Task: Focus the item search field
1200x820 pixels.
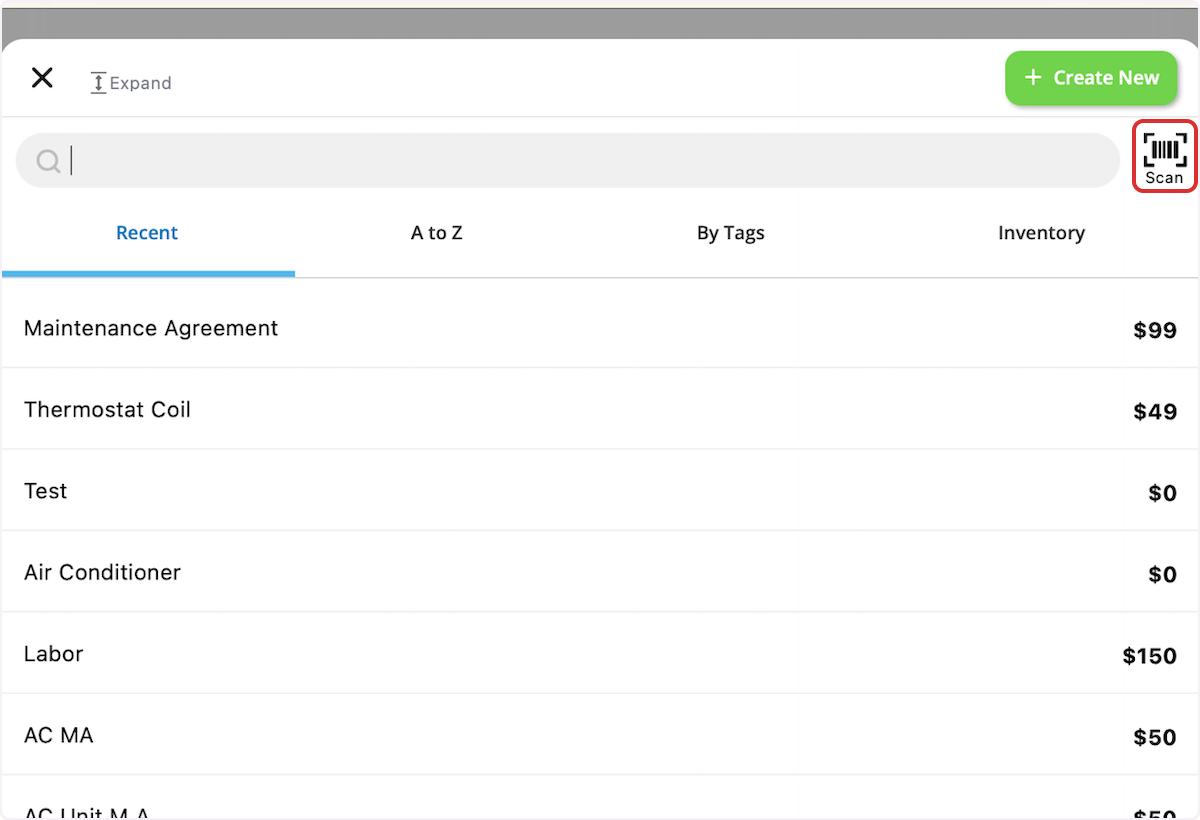Action: point(568,160)
